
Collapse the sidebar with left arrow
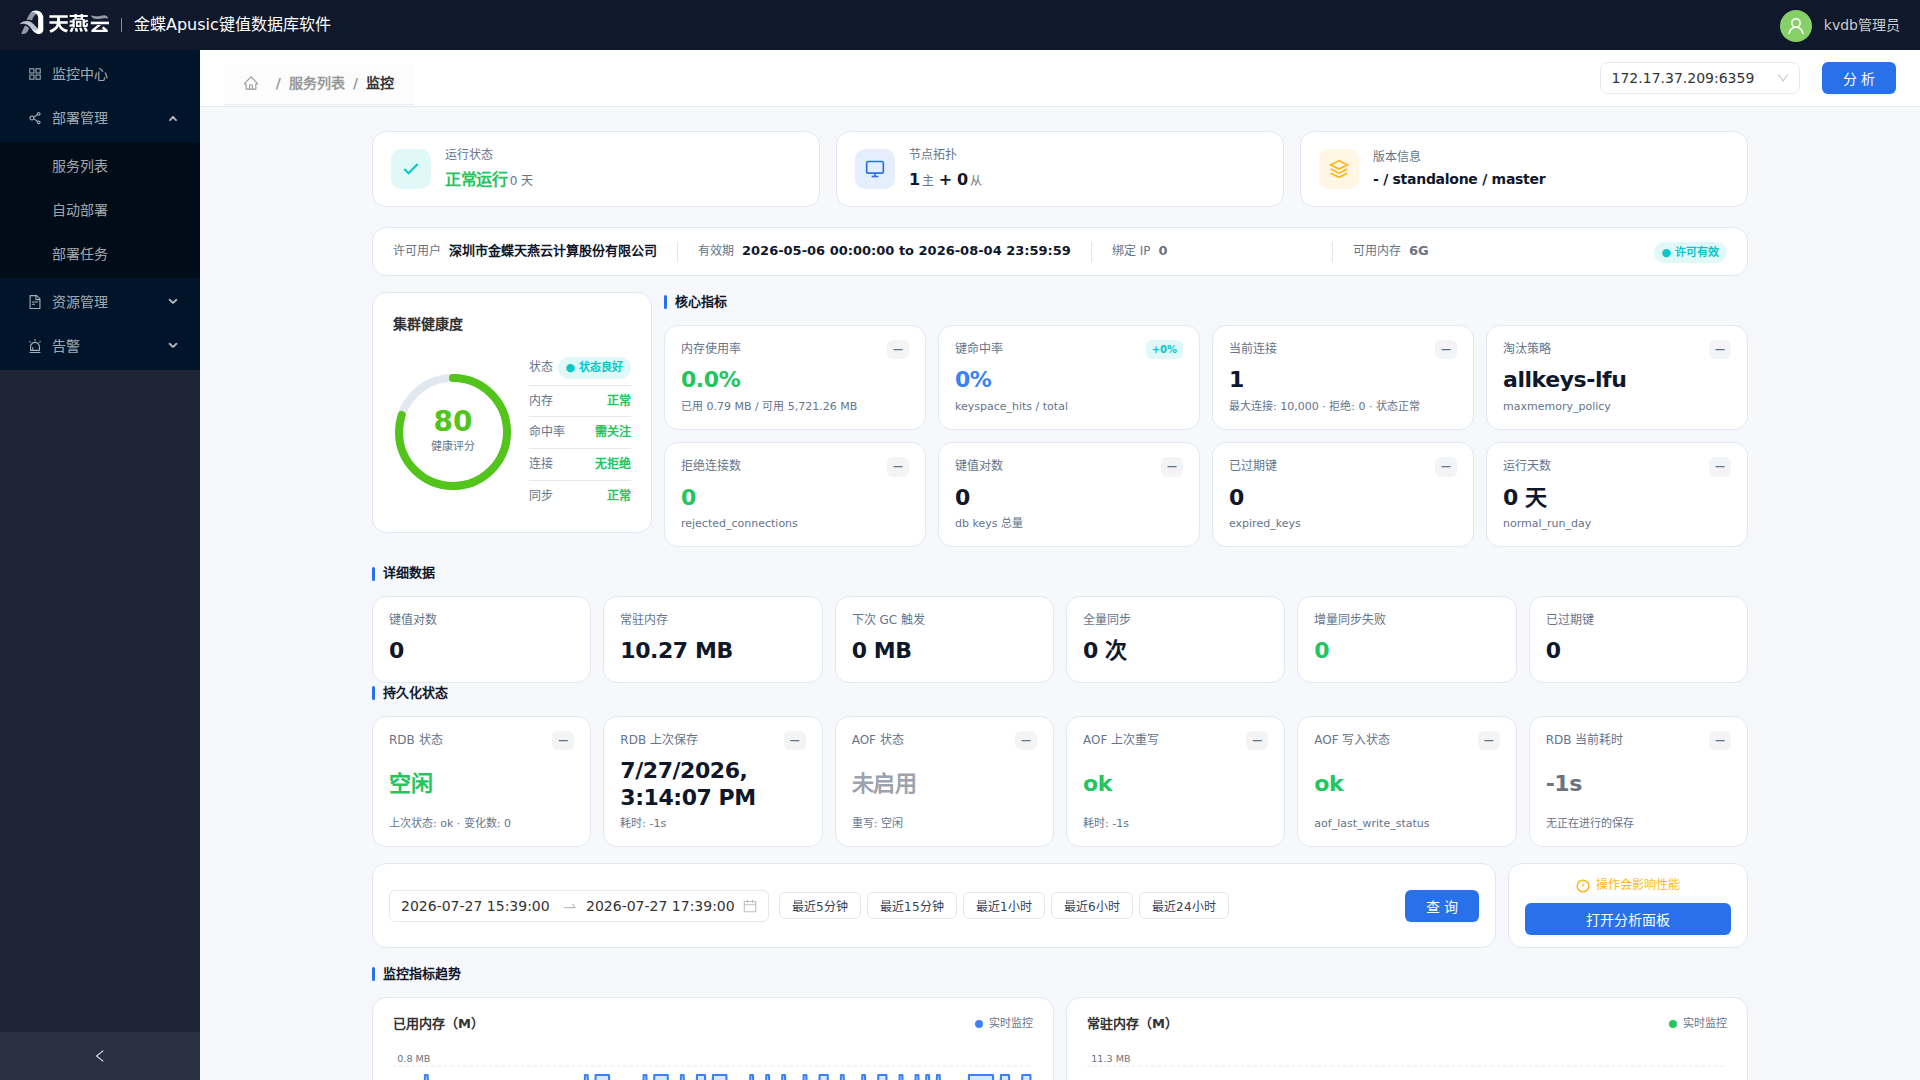coord(100,1056)
